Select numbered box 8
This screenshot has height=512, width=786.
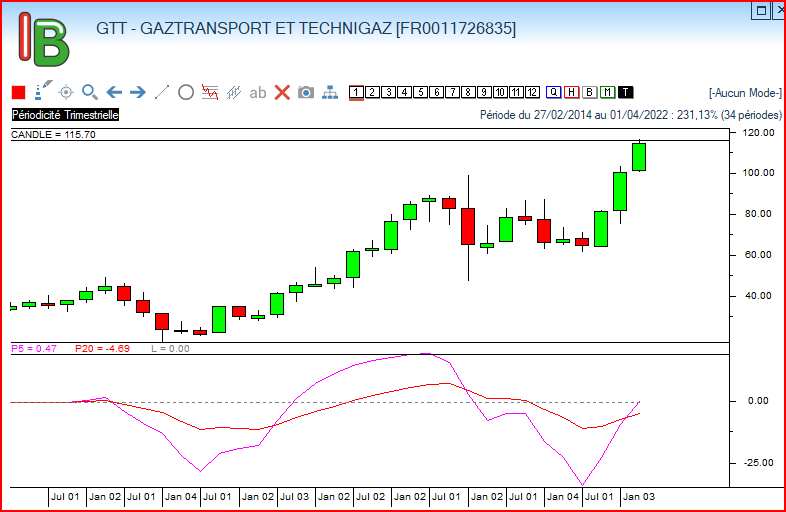point(468,92)
